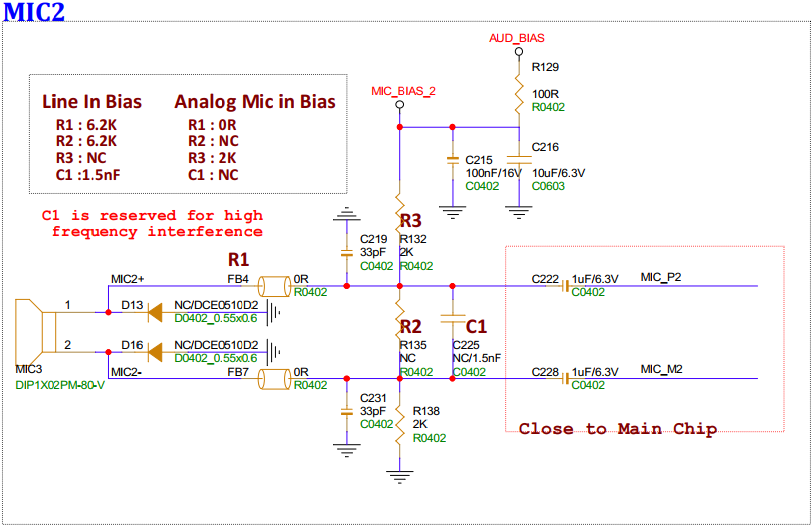812x526 pixels.
Task: Click the AUD_BIAS net label
Action: pyautogui.click(x=517, y=38)
